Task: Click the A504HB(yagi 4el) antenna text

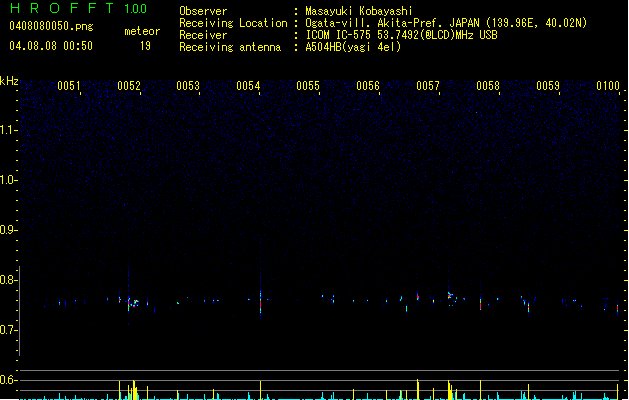Action: (353, 47)
